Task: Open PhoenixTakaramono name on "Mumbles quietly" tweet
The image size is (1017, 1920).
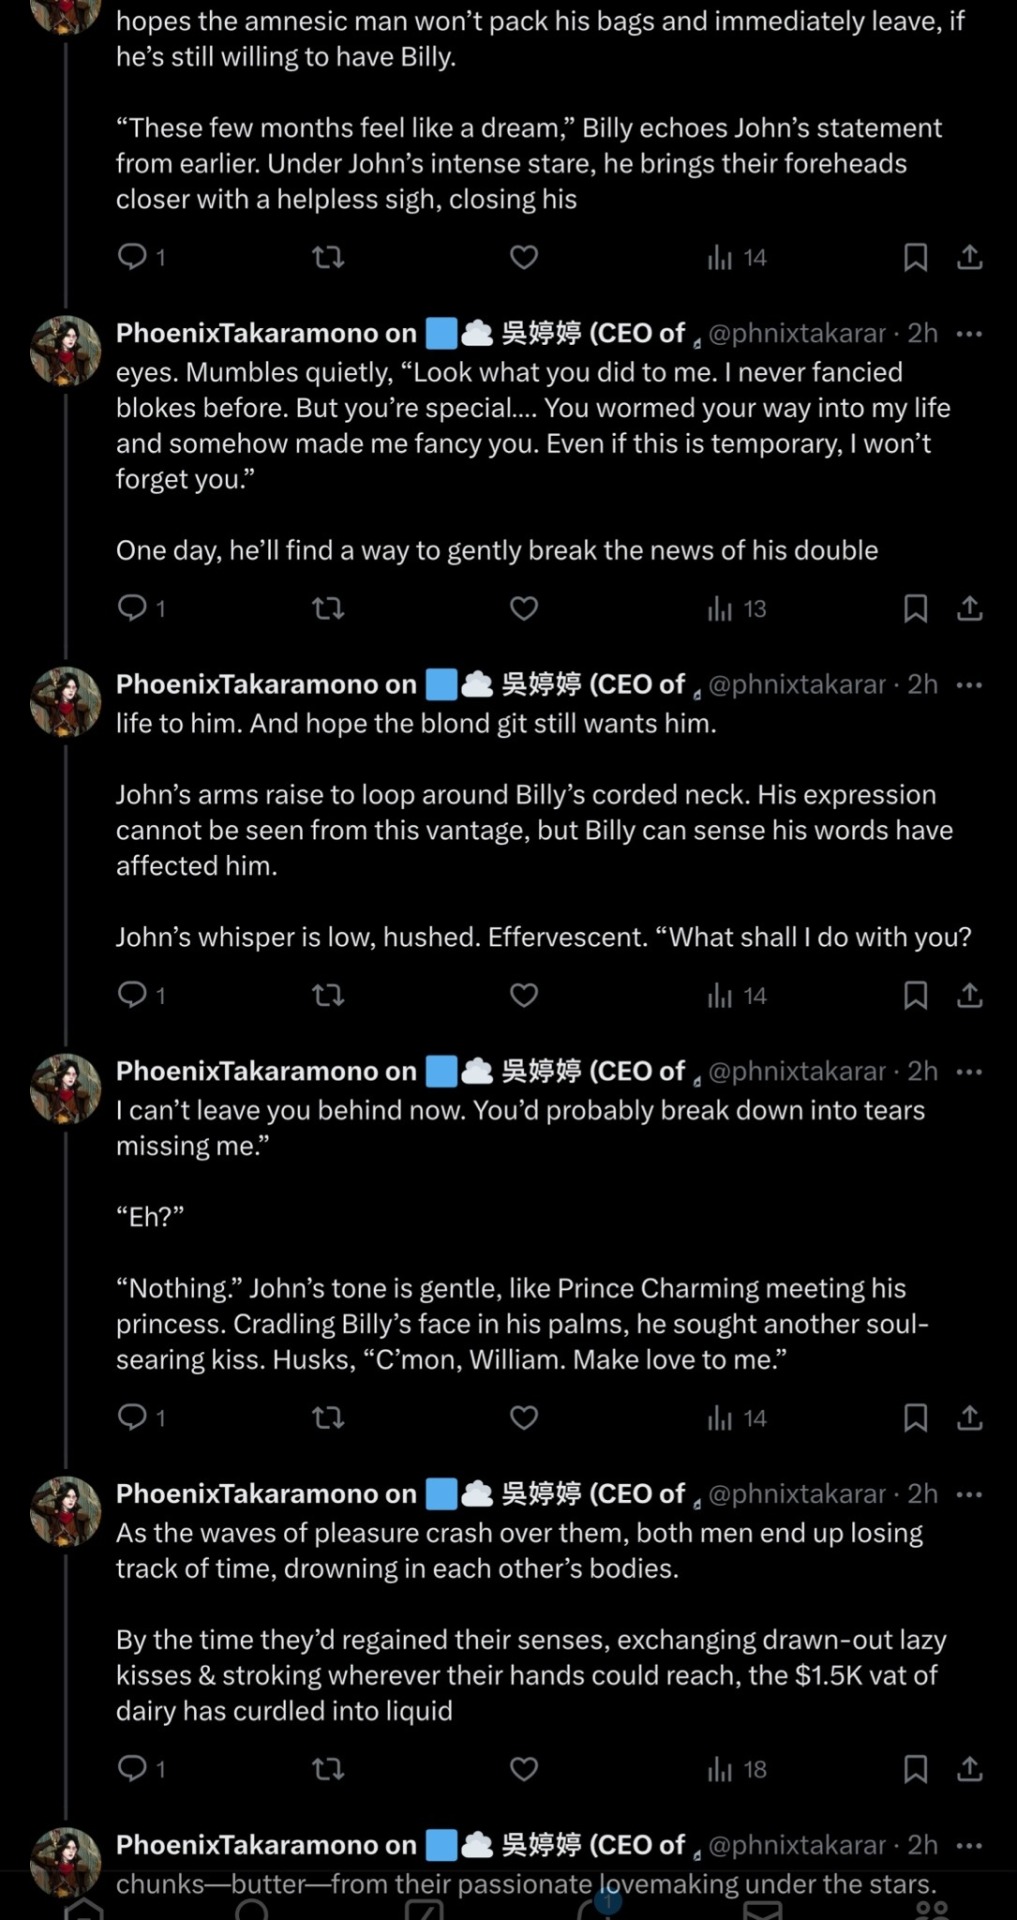Action: (265, 333)
